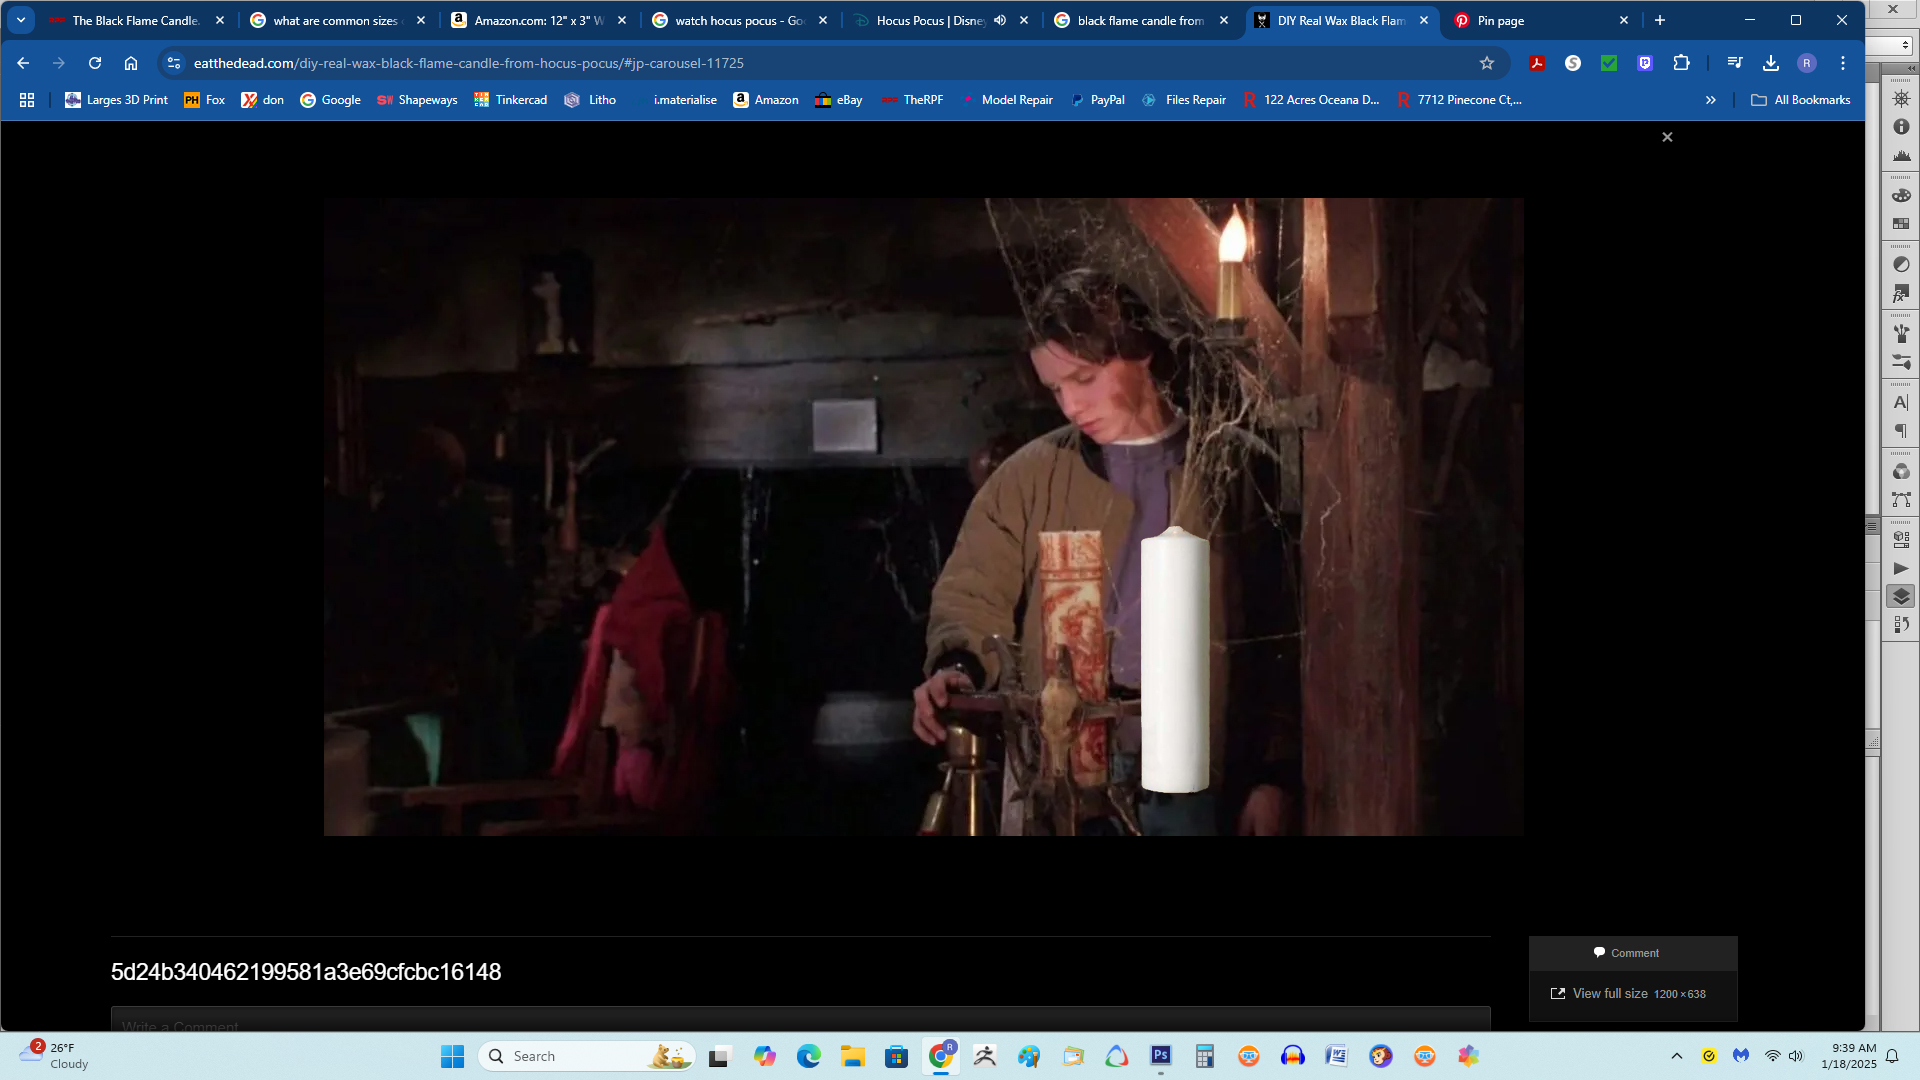Switch to the Pin page tab
This screenshot has height=1080, width=1920.
[x=1540, y=20]
